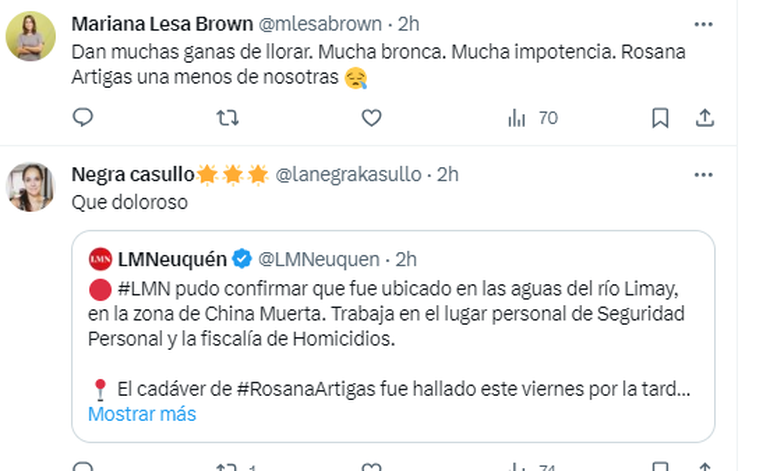Click LMNeuquén's blue verified badge
The height and width of the screenshot is (471, 770).
click(x=242, y=260)
